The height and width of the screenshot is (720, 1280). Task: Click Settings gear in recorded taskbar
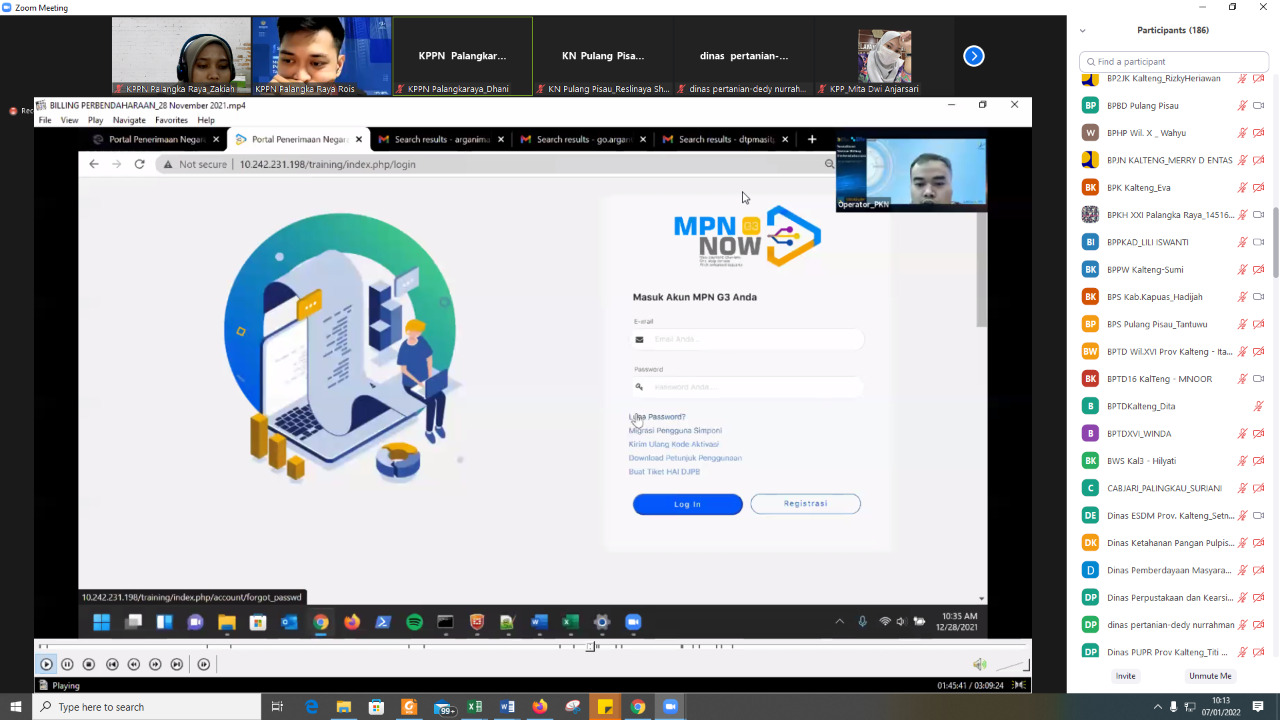601,622
